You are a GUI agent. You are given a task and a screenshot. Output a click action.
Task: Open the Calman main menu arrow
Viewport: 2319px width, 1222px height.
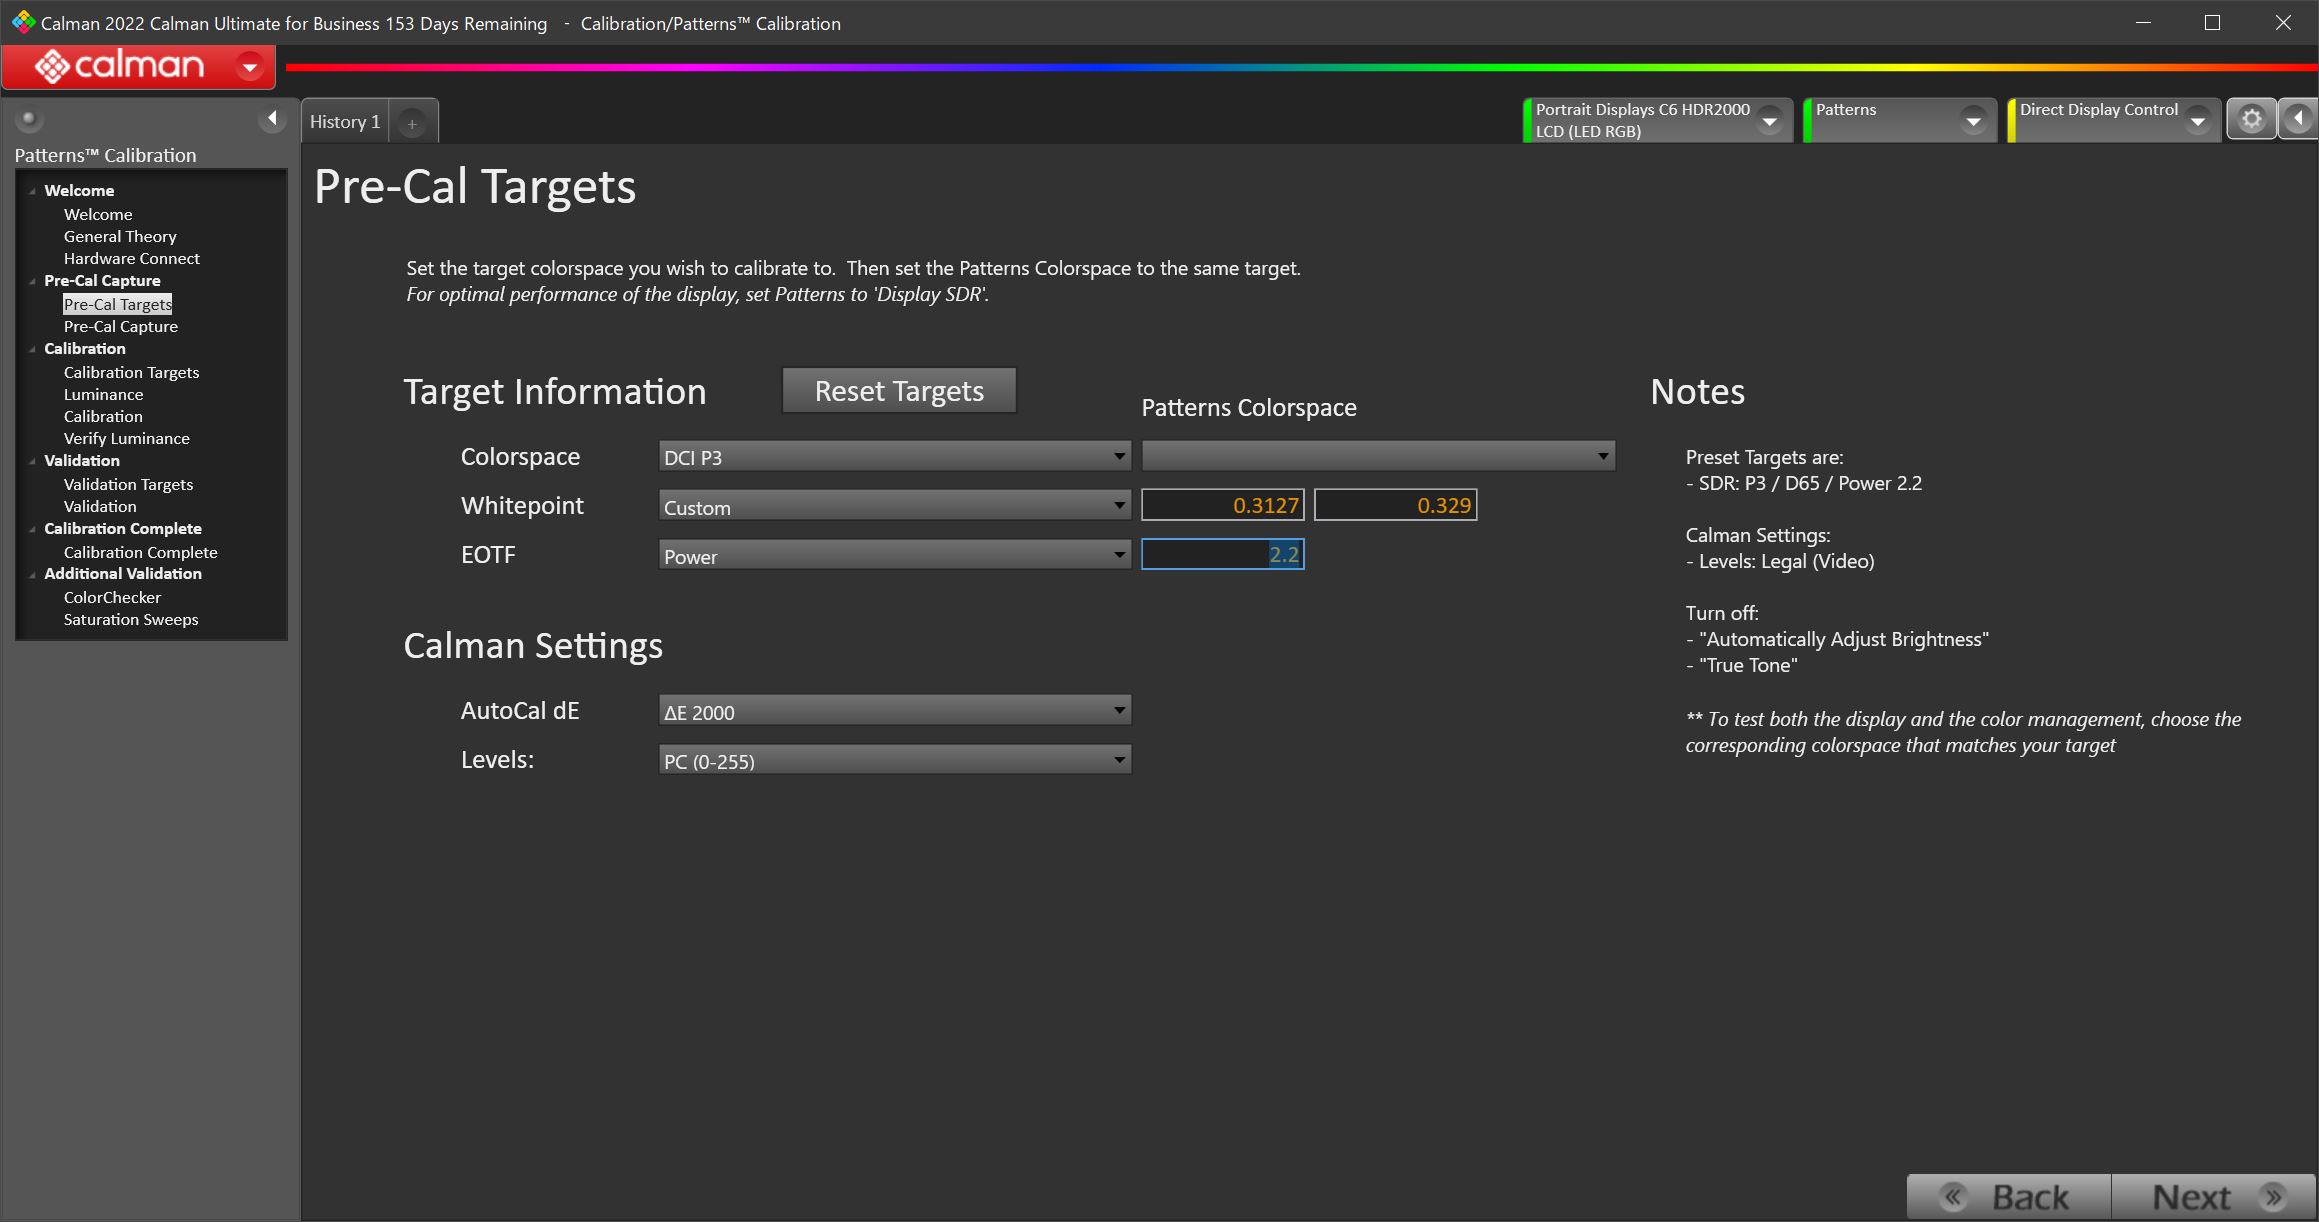pos(250,67)
